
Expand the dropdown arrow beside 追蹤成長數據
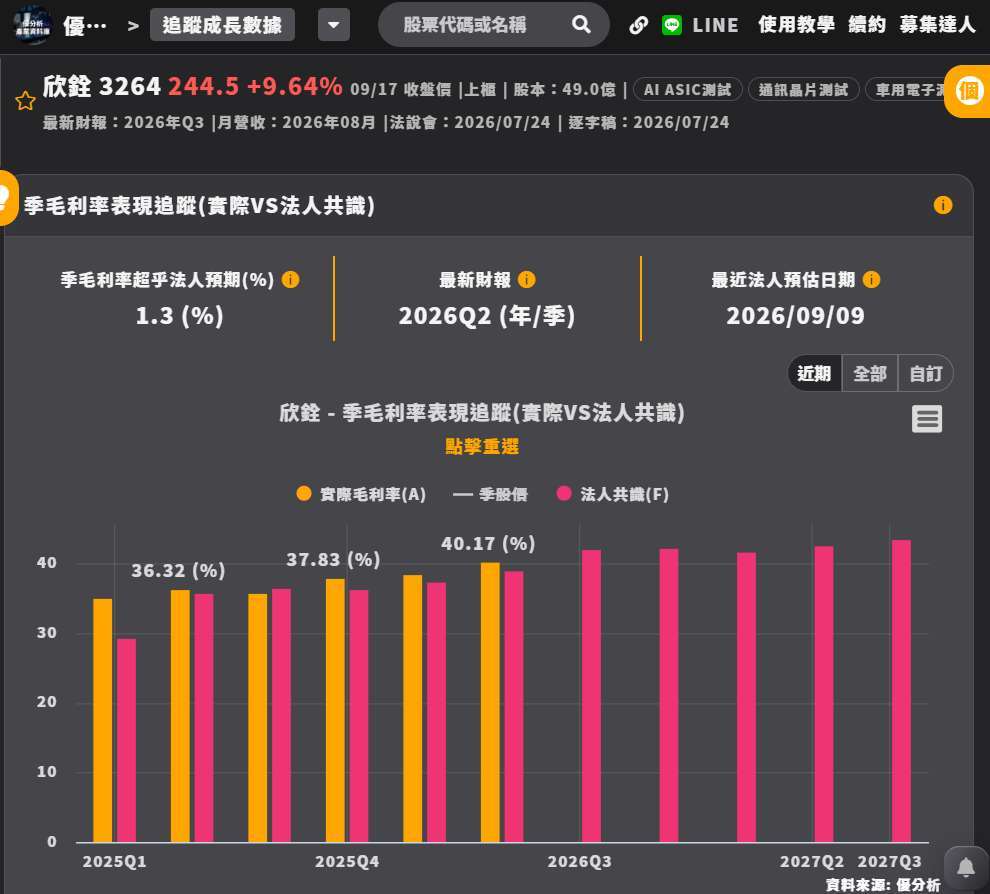coord(334,25)
